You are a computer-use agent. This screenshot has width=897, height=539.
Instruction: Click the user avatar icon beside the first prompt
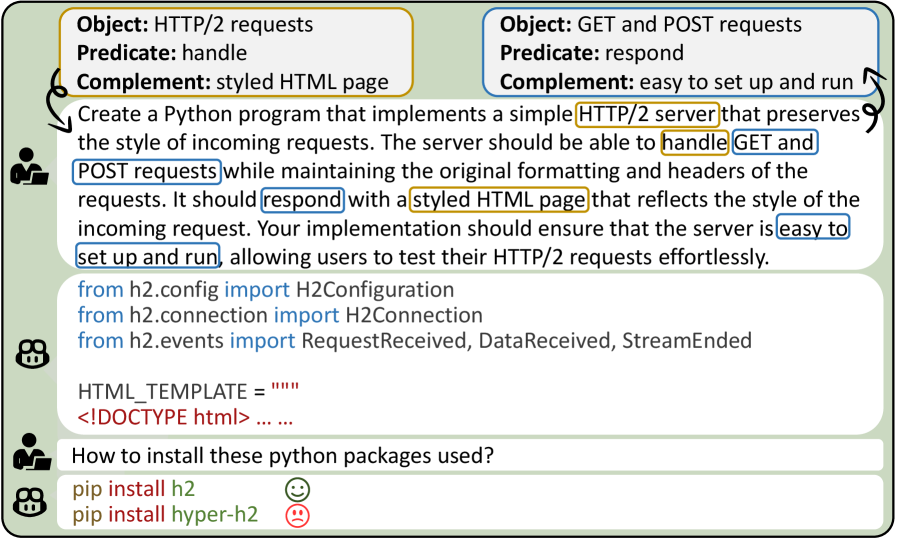coord(30,167)
